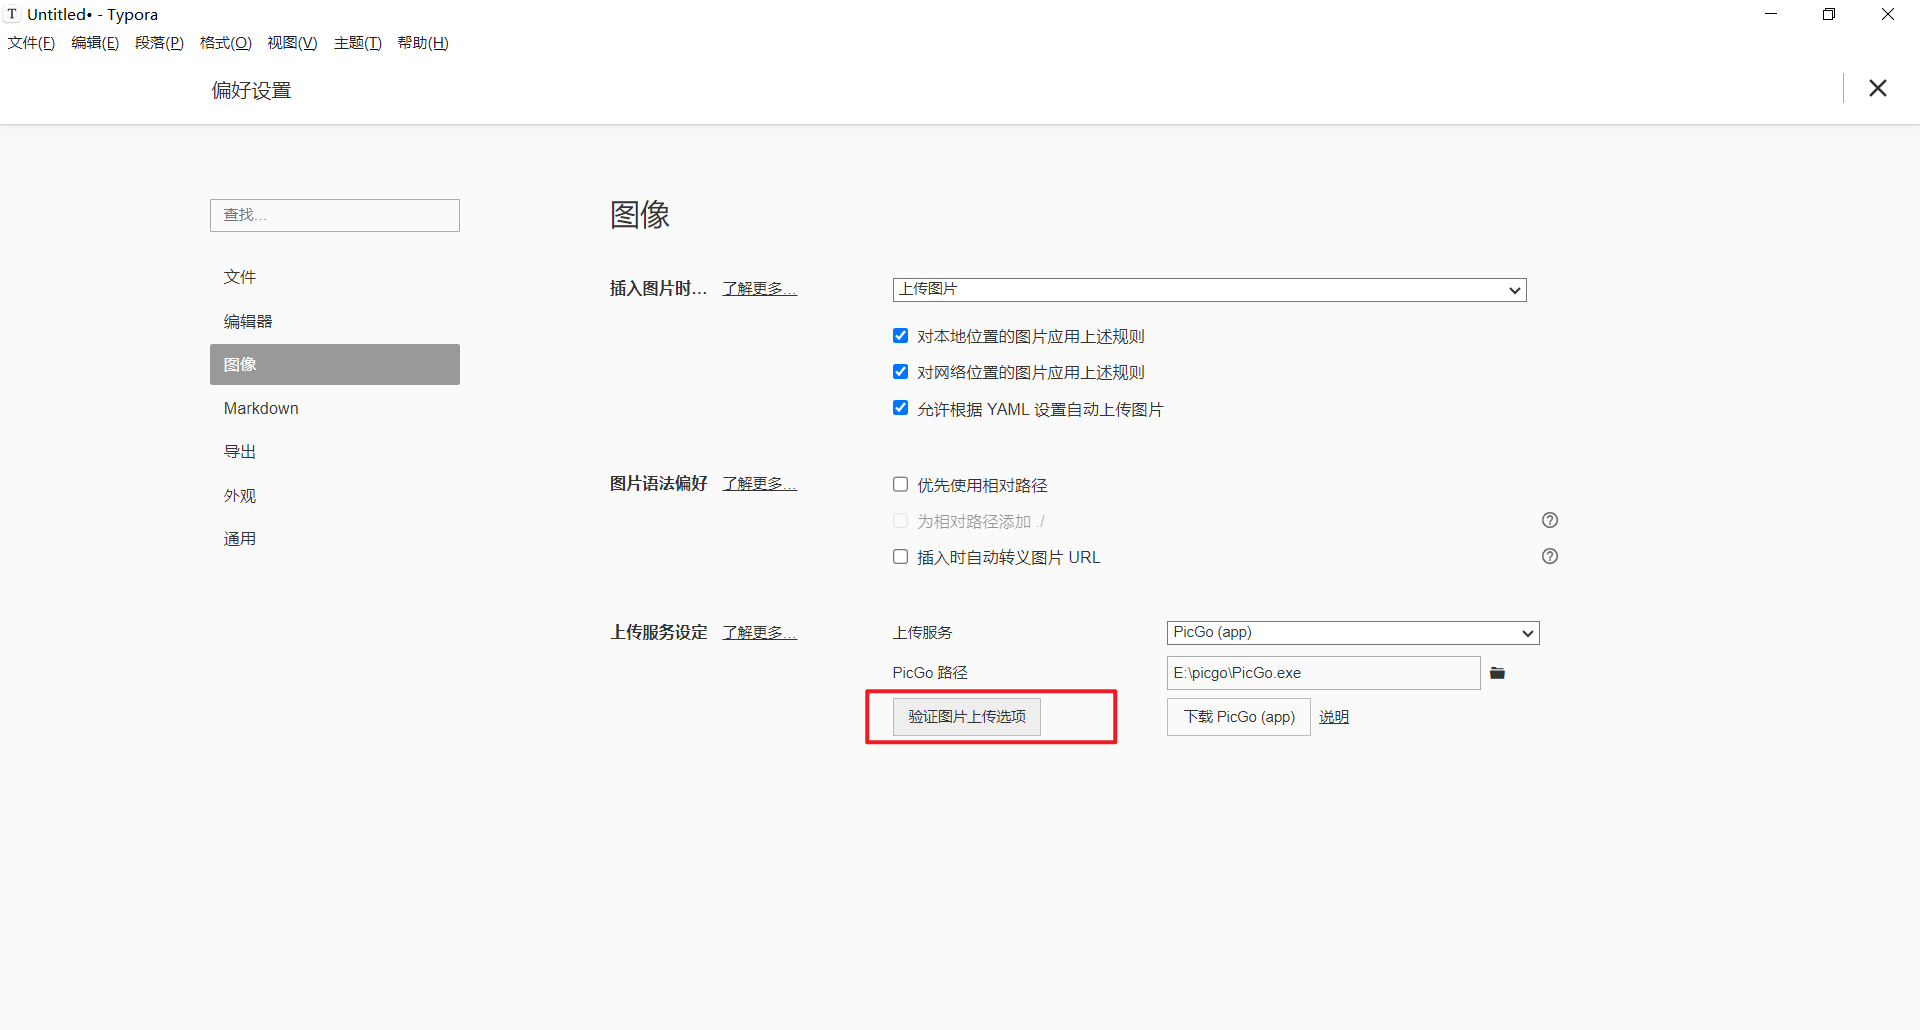Select 文件 settings category
Viewport: 1920px width, 1030px height.
[x=335, y=277]
